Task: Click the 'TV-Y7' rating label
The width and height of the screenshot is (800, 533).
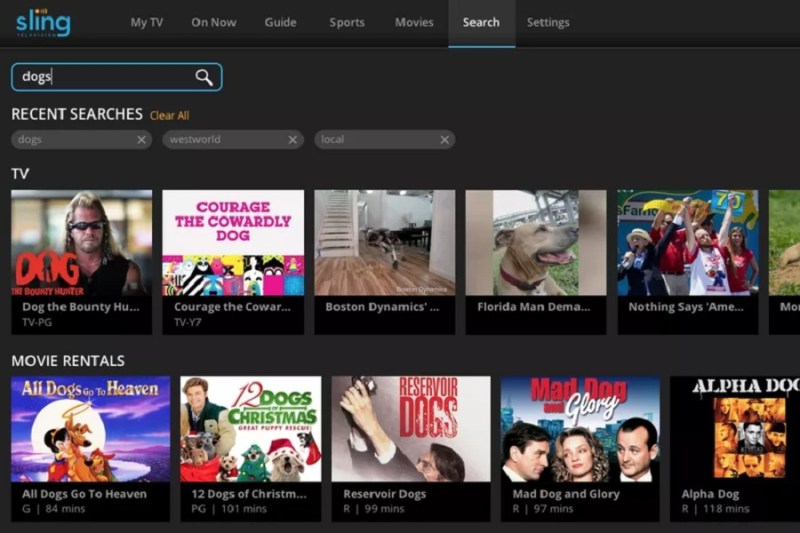Action: tap(188, 322)
